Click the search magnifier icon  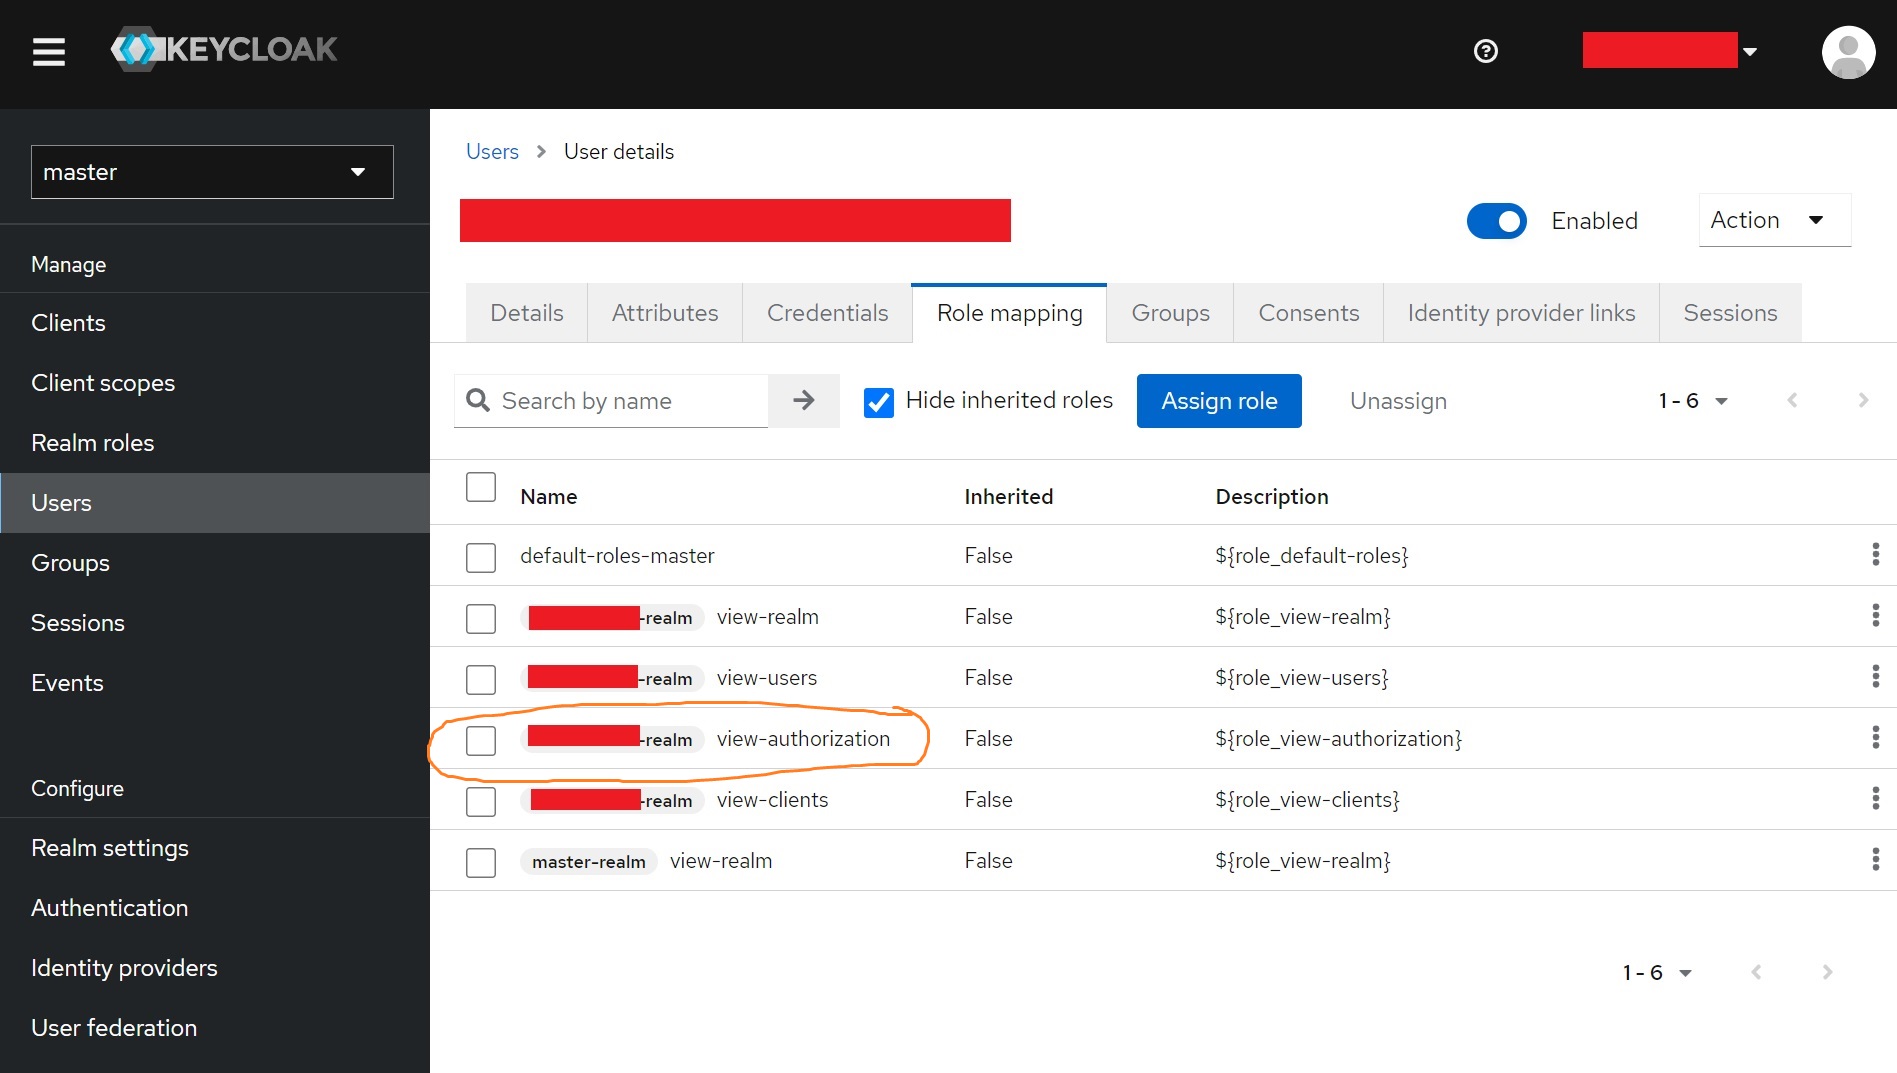(479, 400)
